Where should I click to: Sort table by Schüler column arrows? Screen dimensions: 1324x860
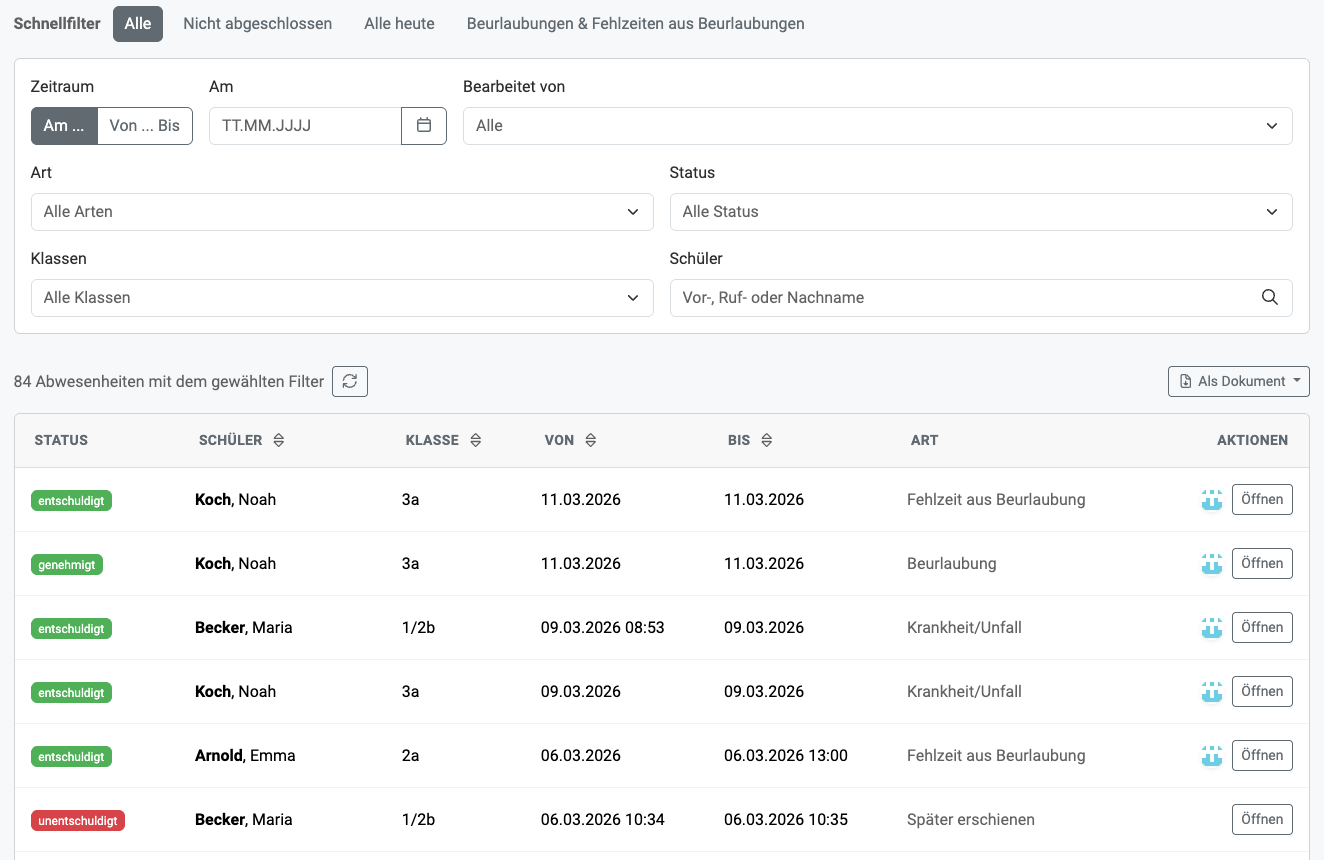point(279,440)
